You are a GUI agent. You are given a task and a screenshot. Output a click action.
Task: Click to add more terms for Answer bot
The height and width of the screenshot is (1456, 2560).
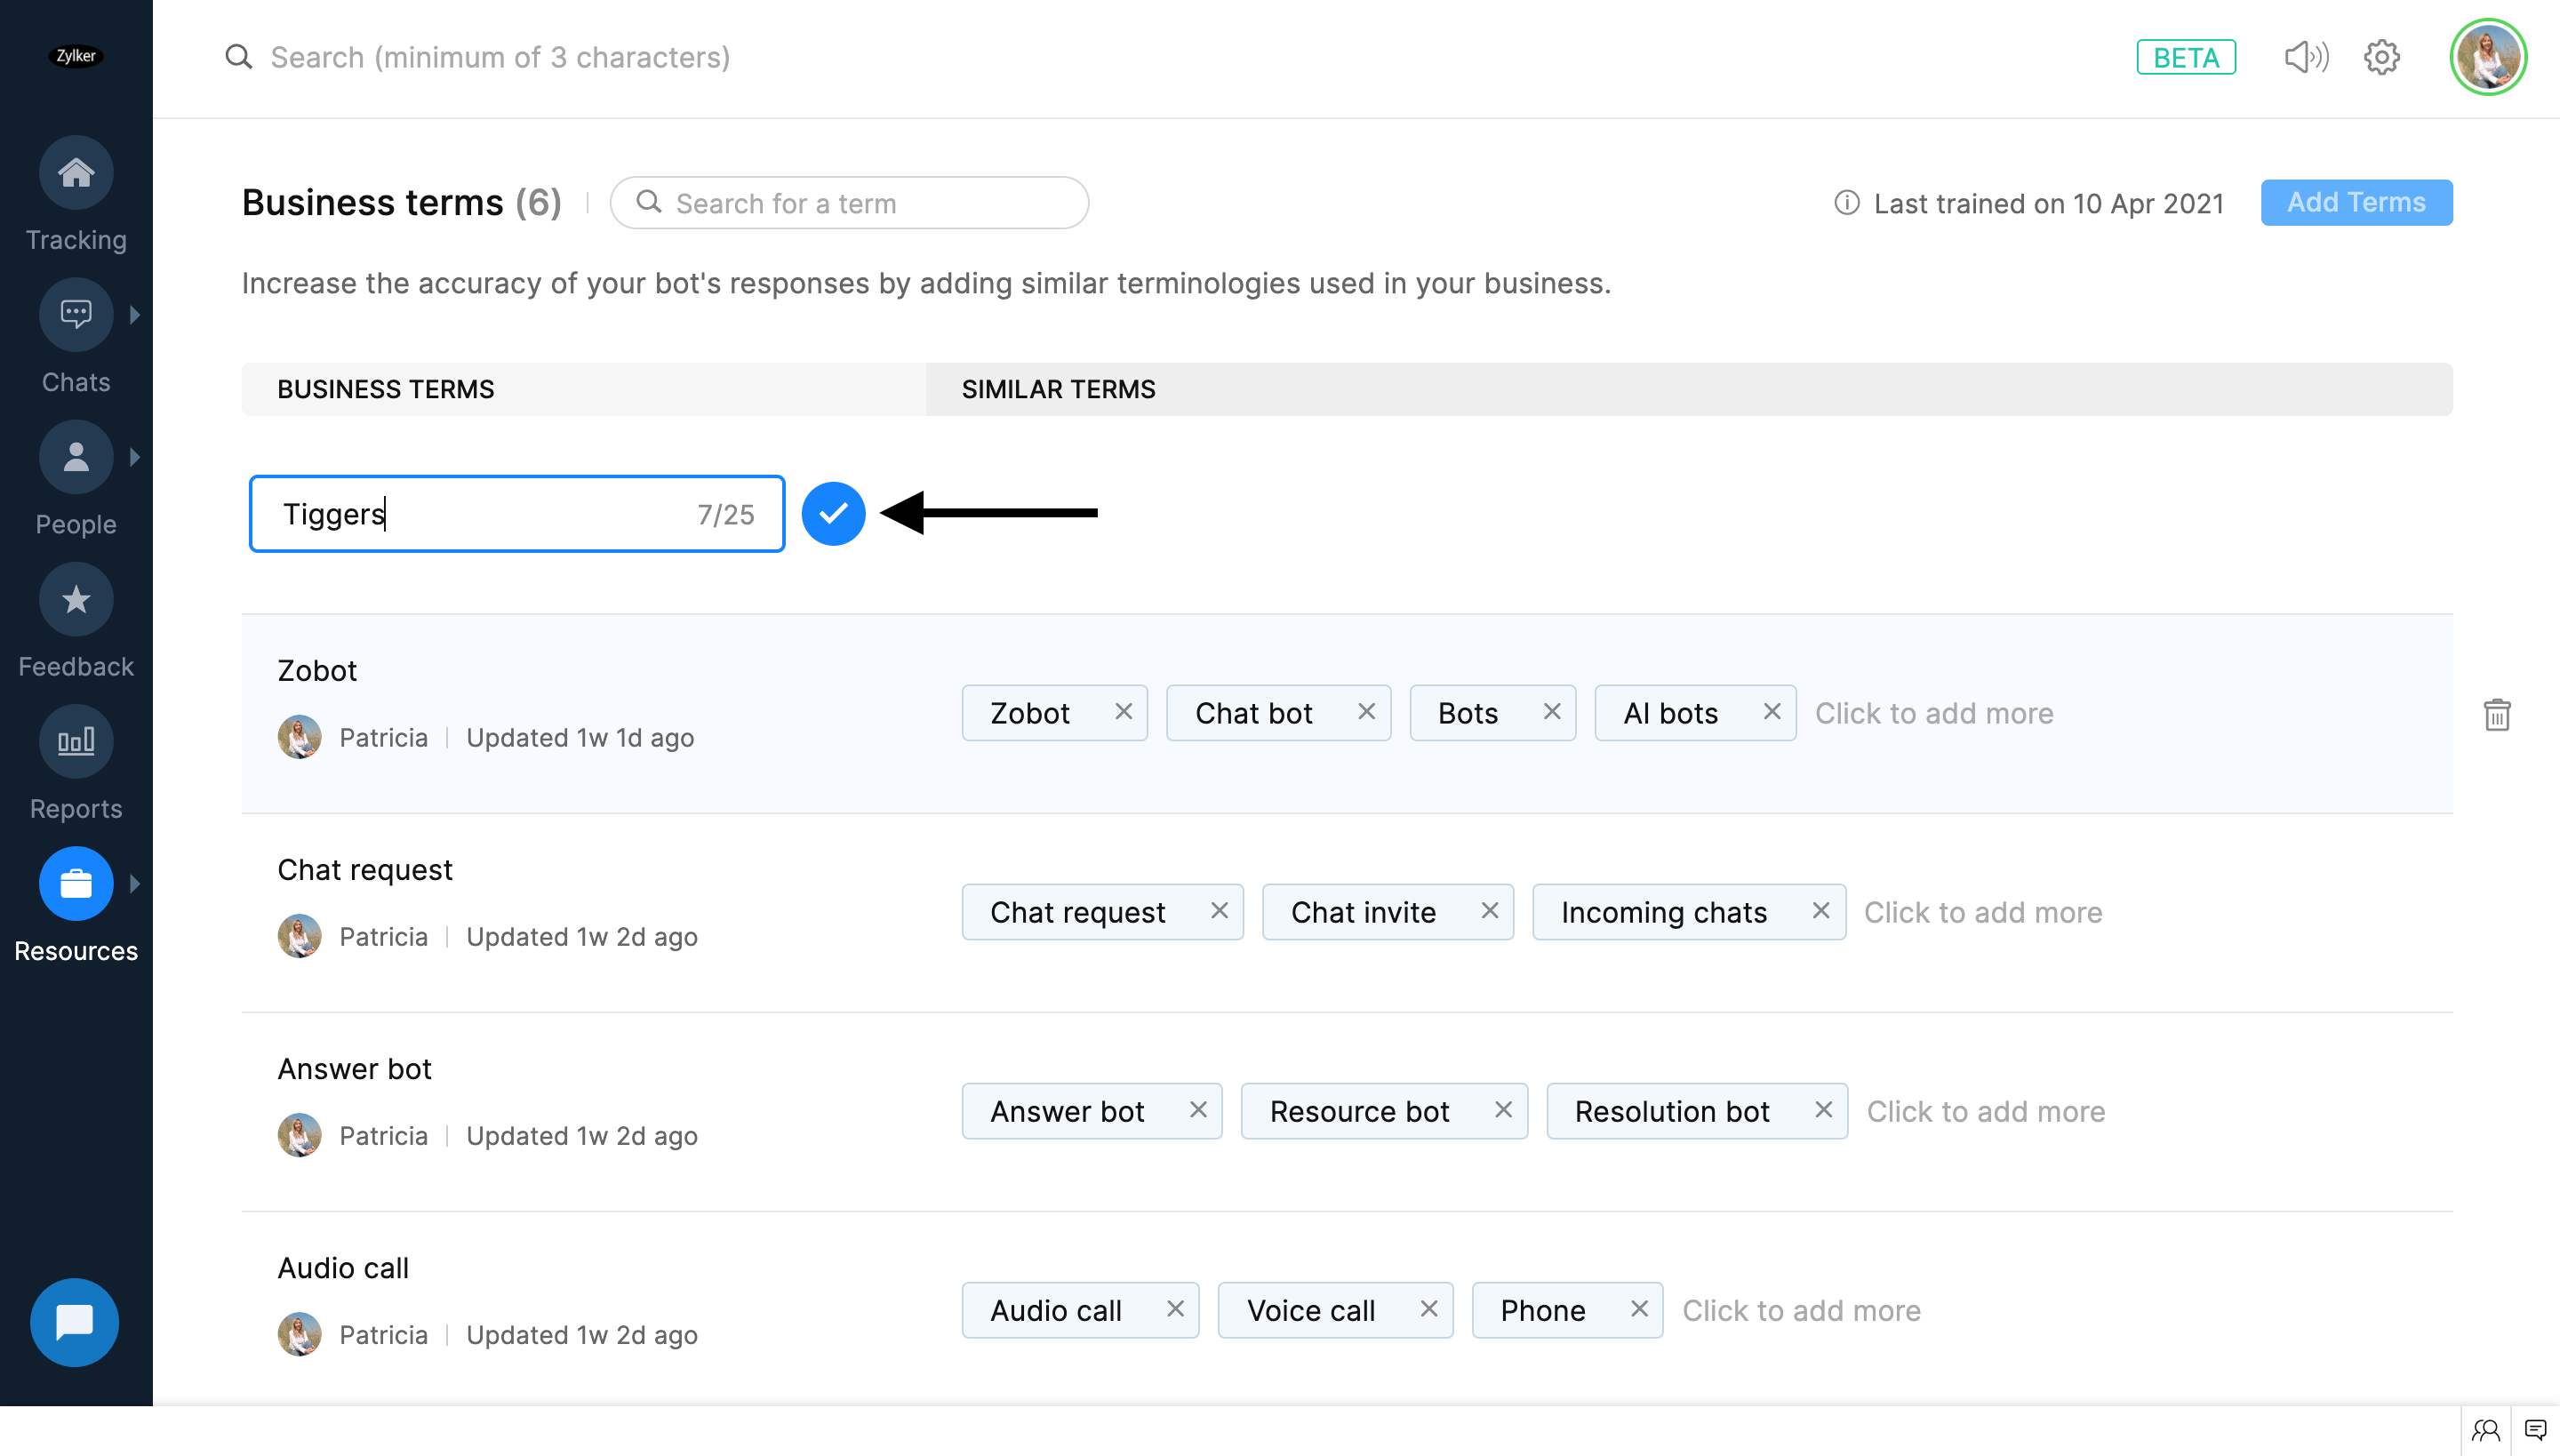click(1985, 1111)
